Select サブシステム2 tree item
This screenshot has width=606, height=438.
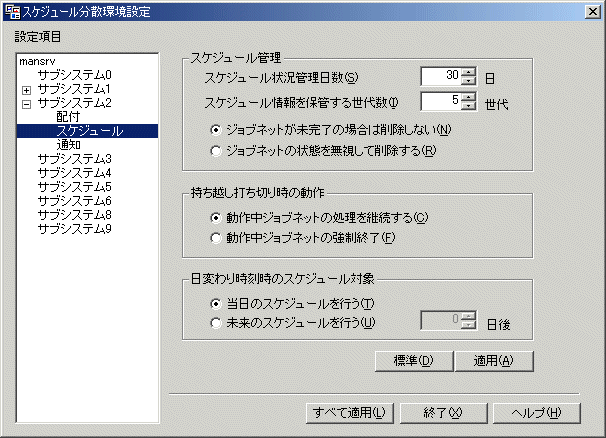(x=75, y=103)
